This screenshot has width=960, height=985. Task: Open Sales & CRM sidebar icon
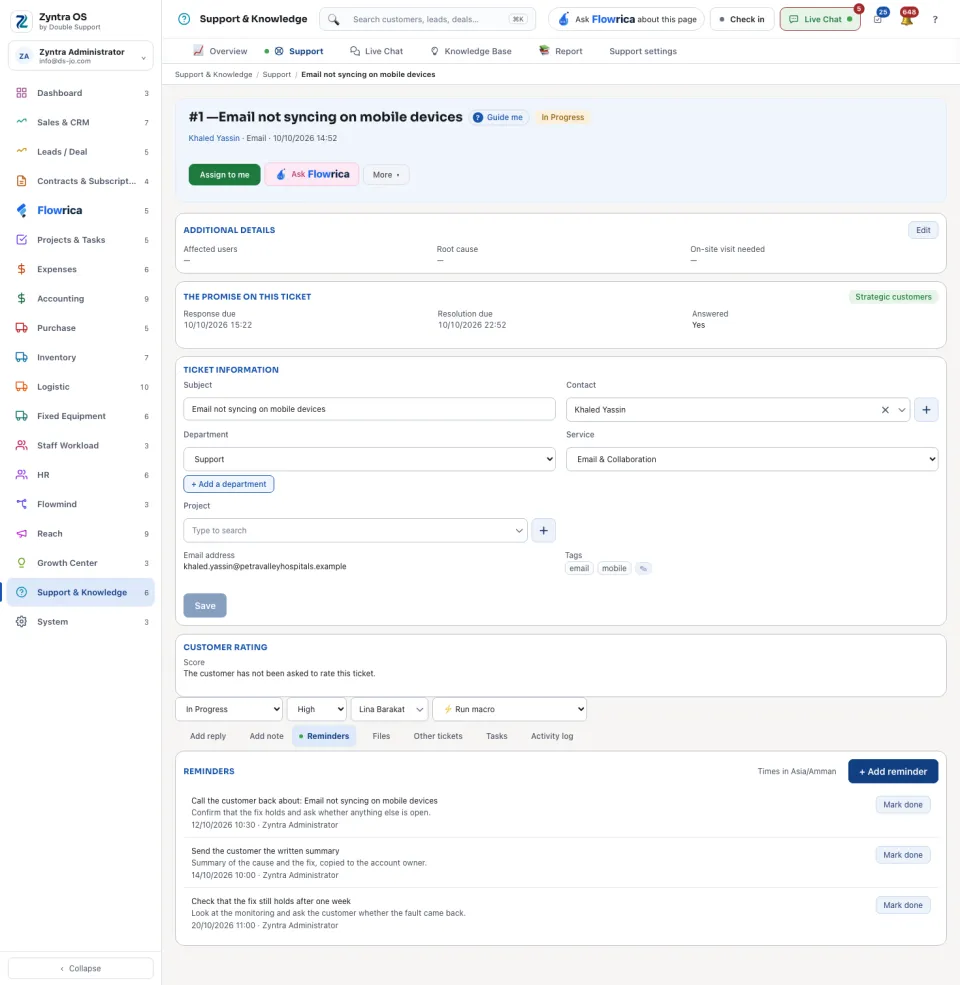[21, 122]
